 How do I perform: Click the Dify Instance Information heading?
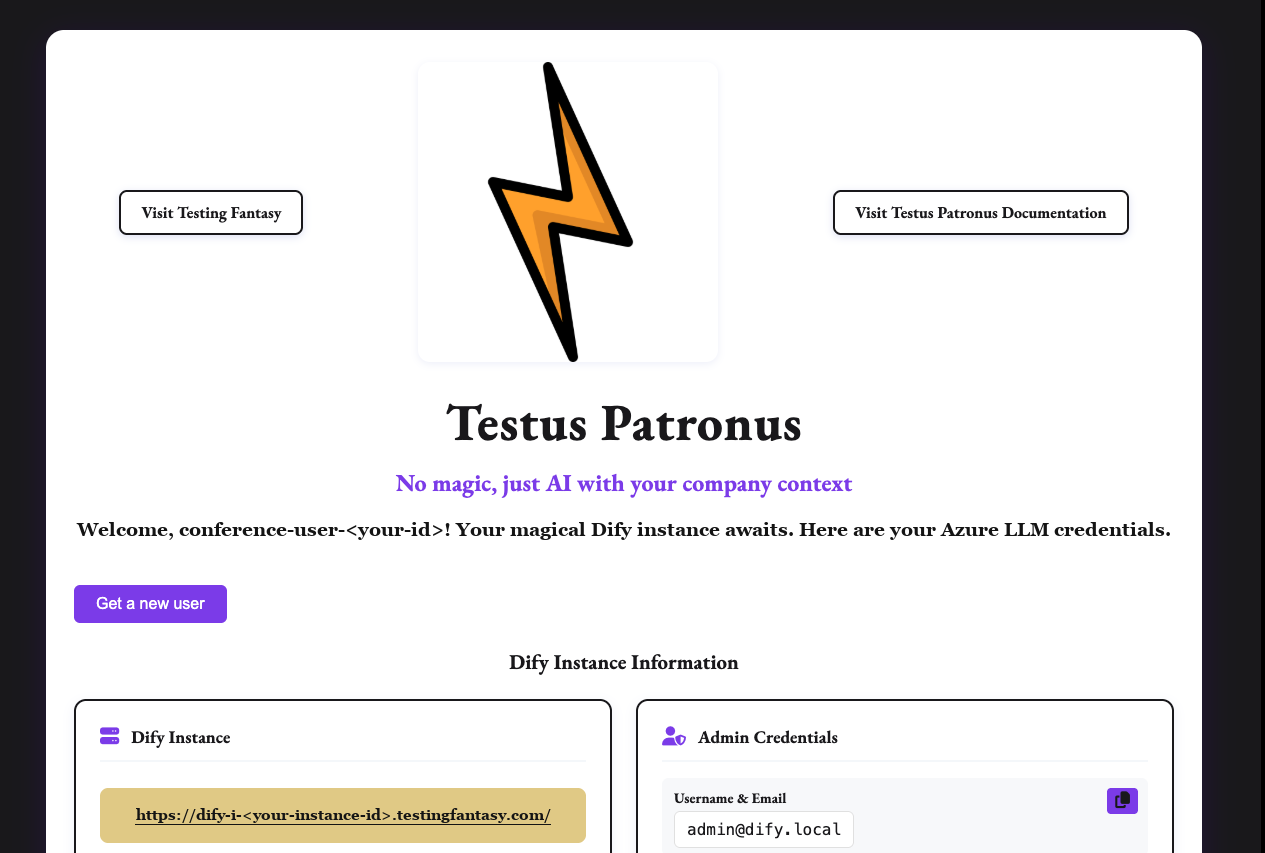pyautogui.click(x=624, y=662)
